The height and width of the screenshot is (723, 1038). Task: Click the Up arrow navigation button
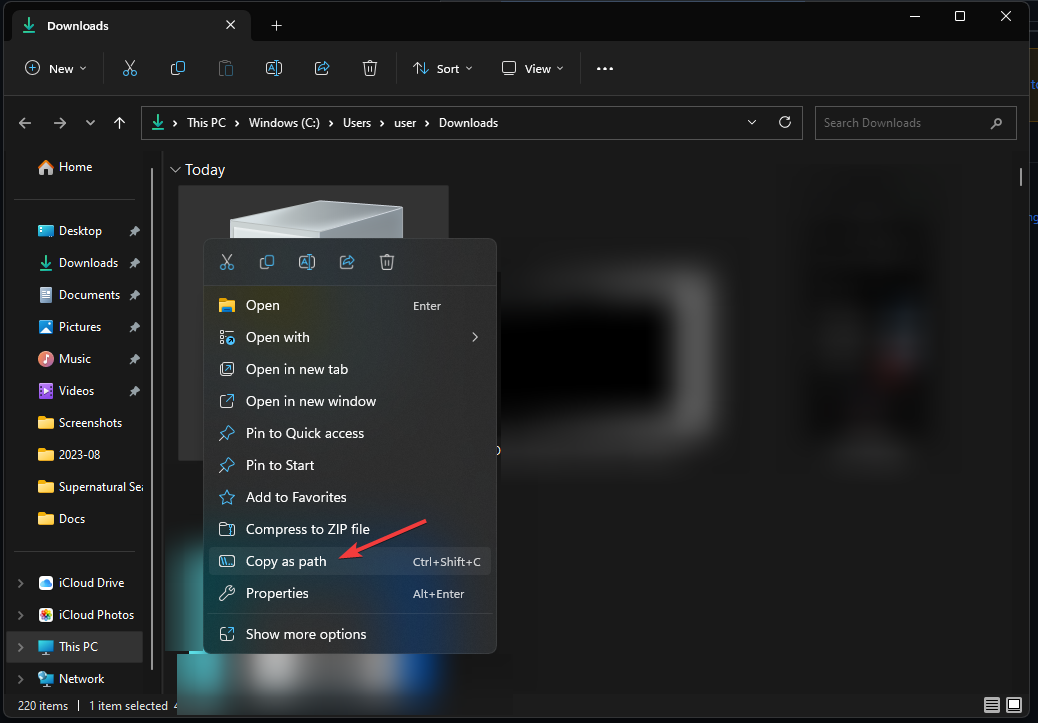coord(120,123)
